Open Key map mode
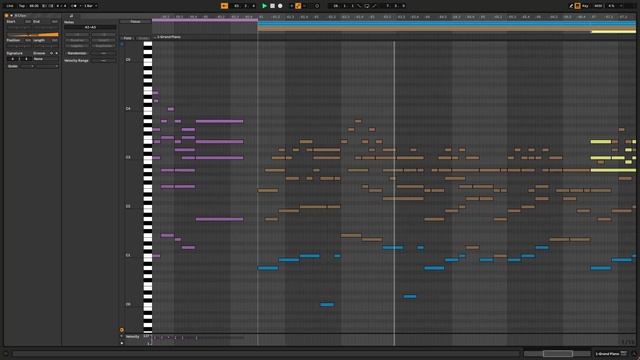Screen dimensions: 640x360 click(x=585, y=6)
